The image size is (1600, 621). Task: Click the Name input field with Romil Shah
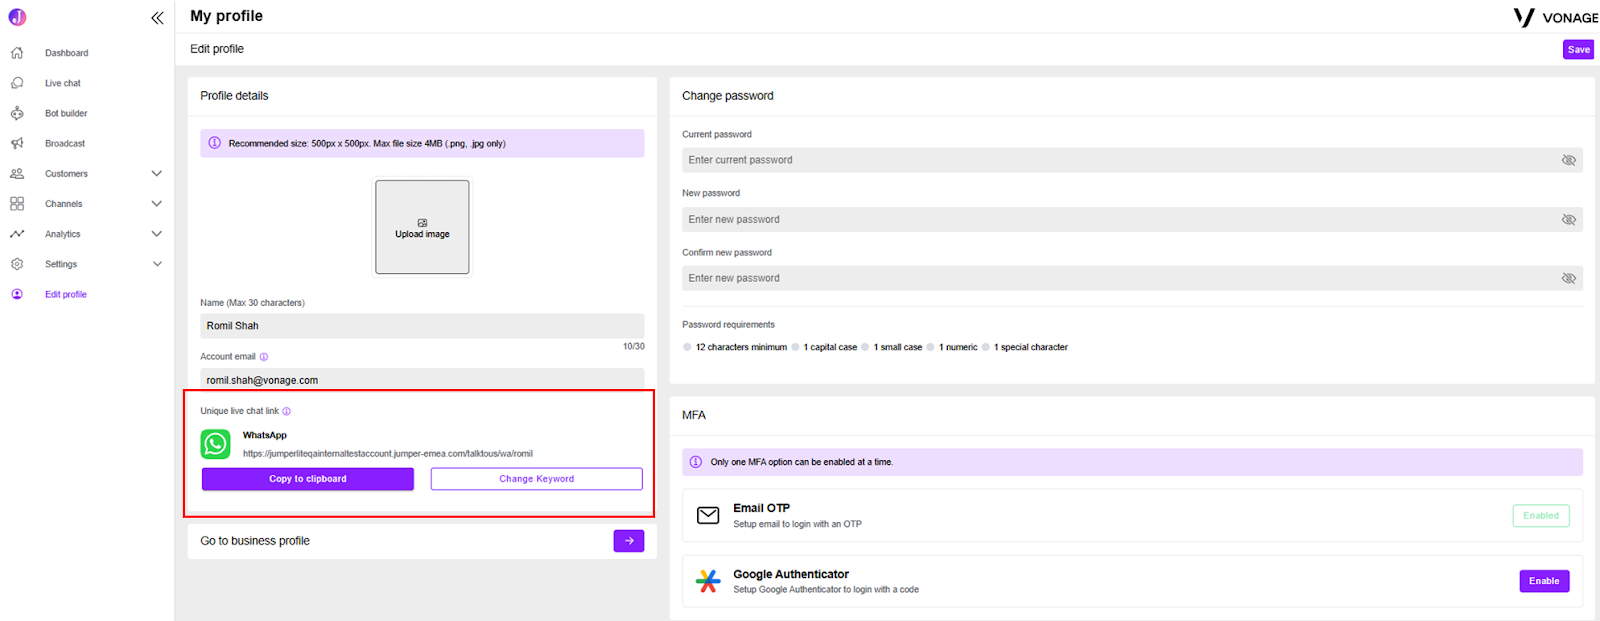[x=422, y=326]
